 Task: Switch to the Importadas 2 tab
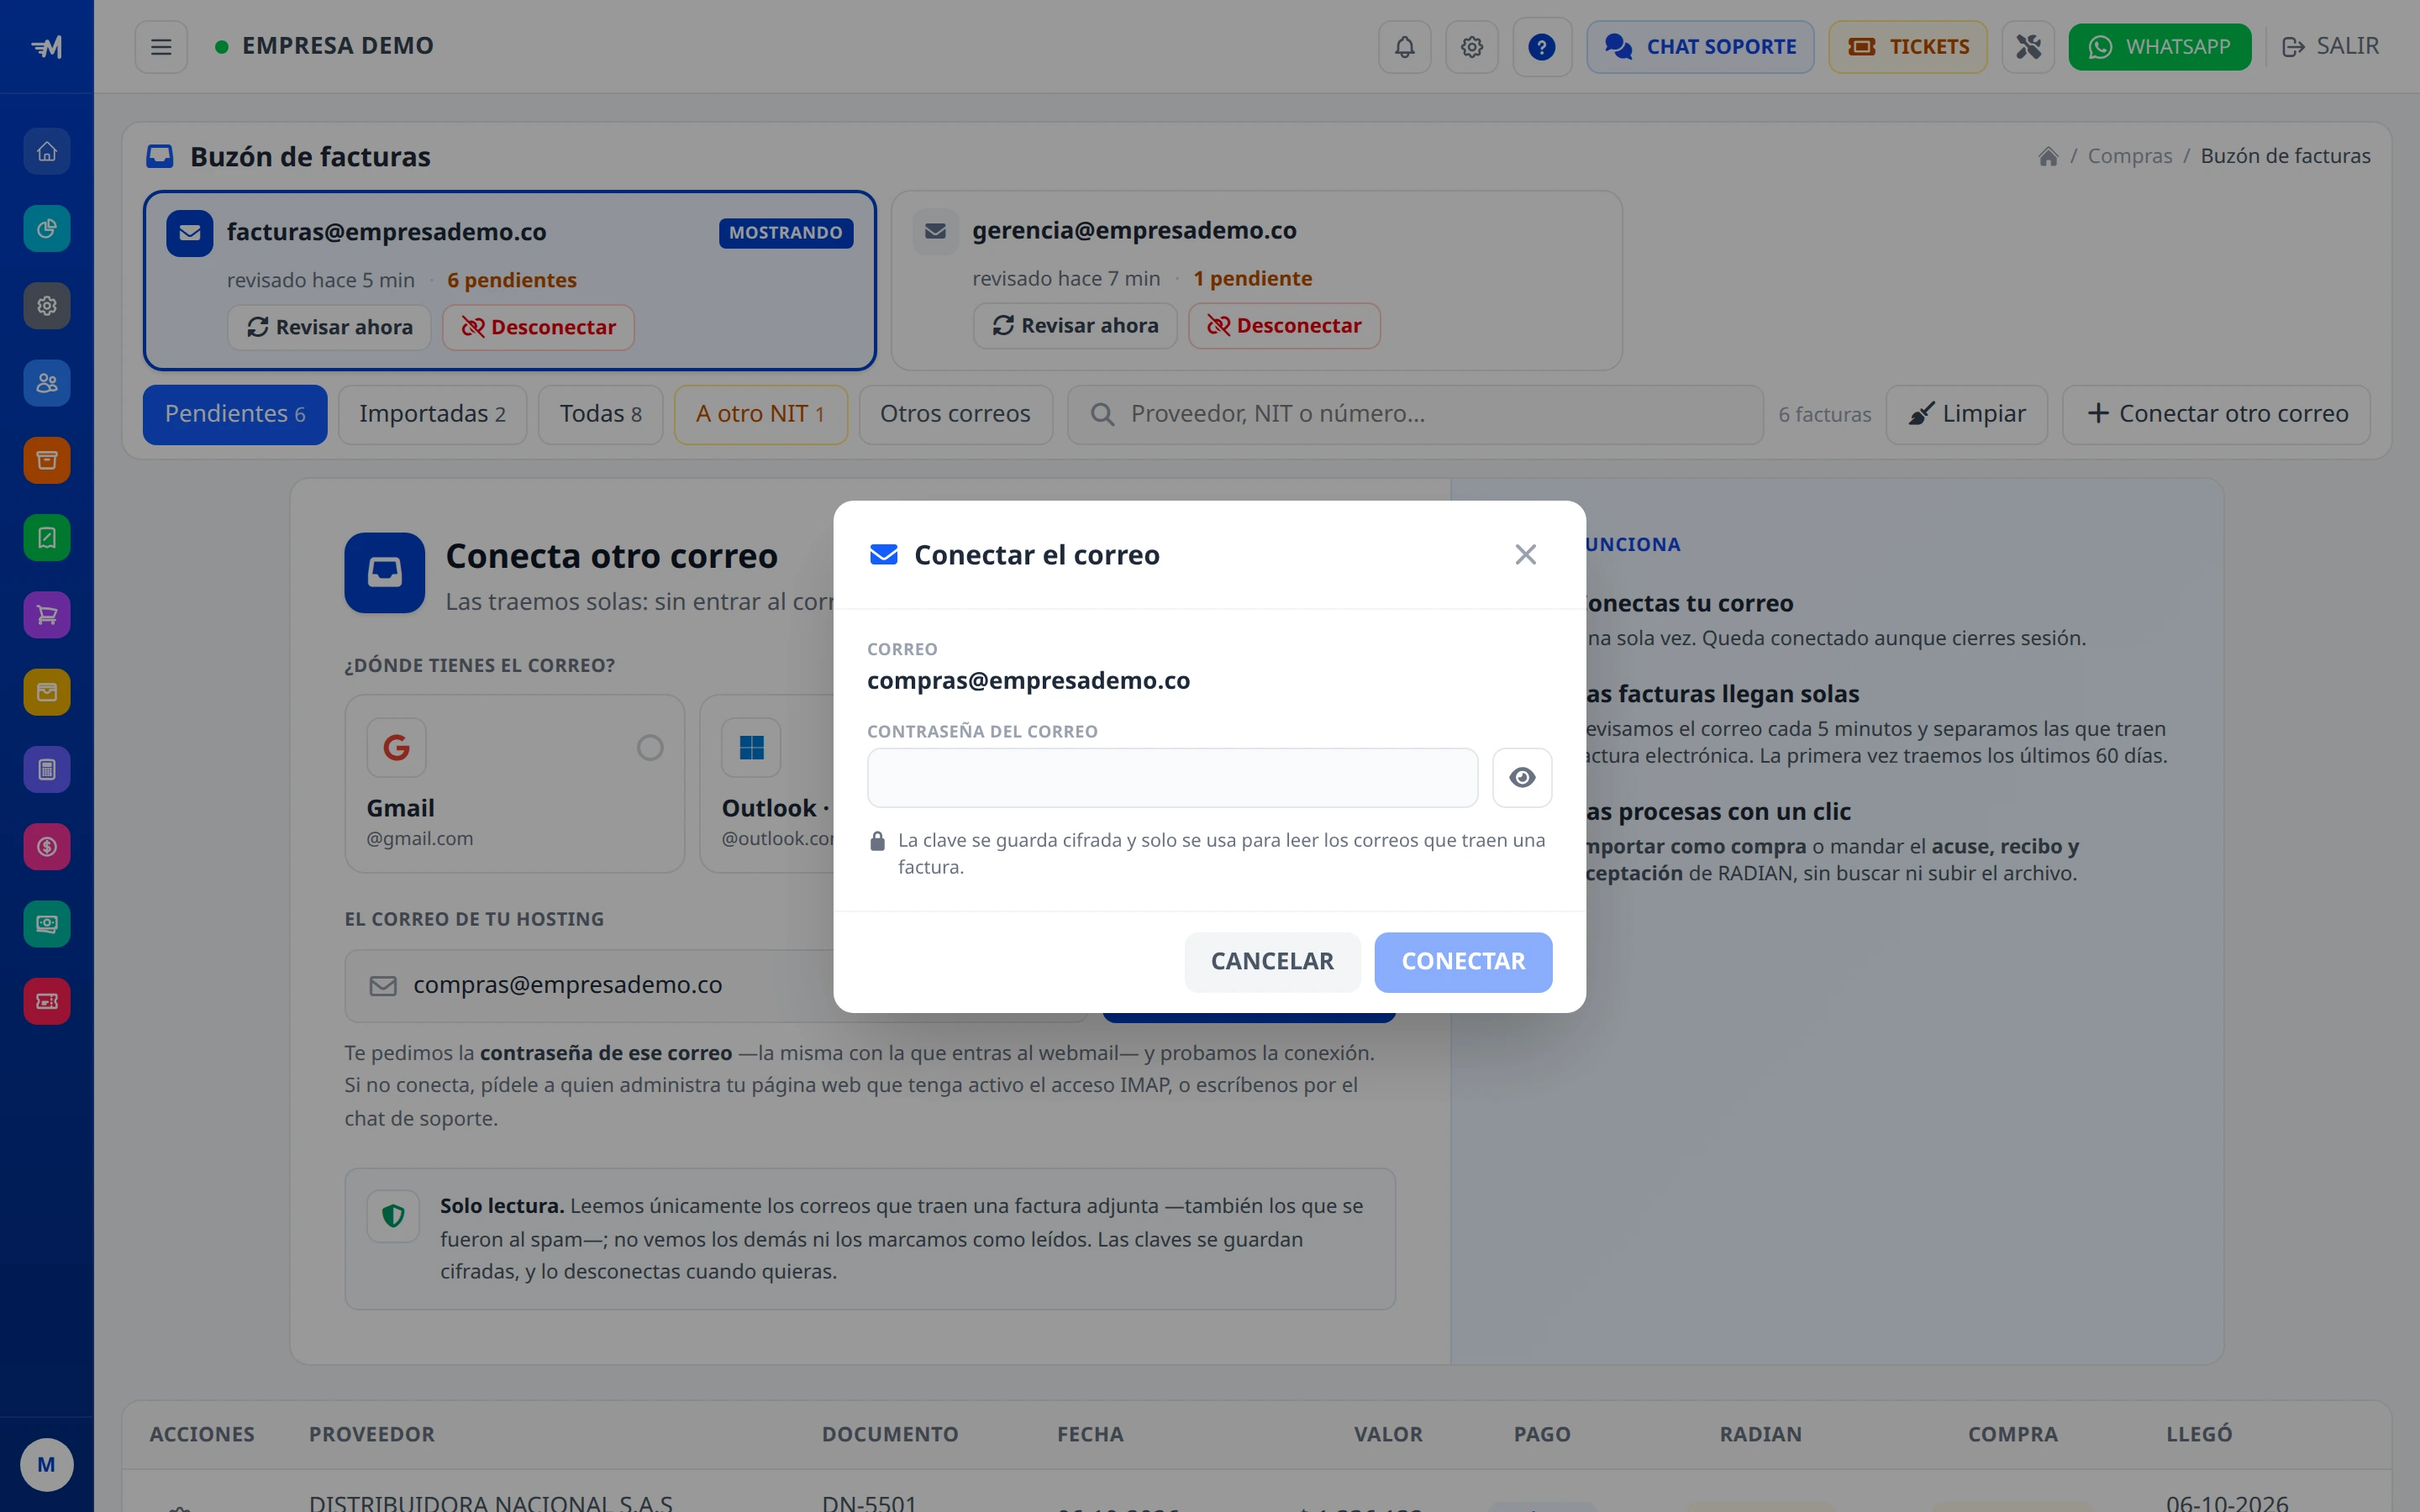click(432, 414)
